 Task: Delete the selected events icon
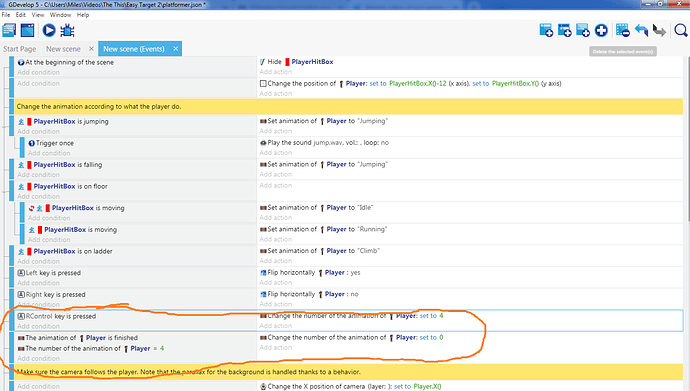pos(623,30)
